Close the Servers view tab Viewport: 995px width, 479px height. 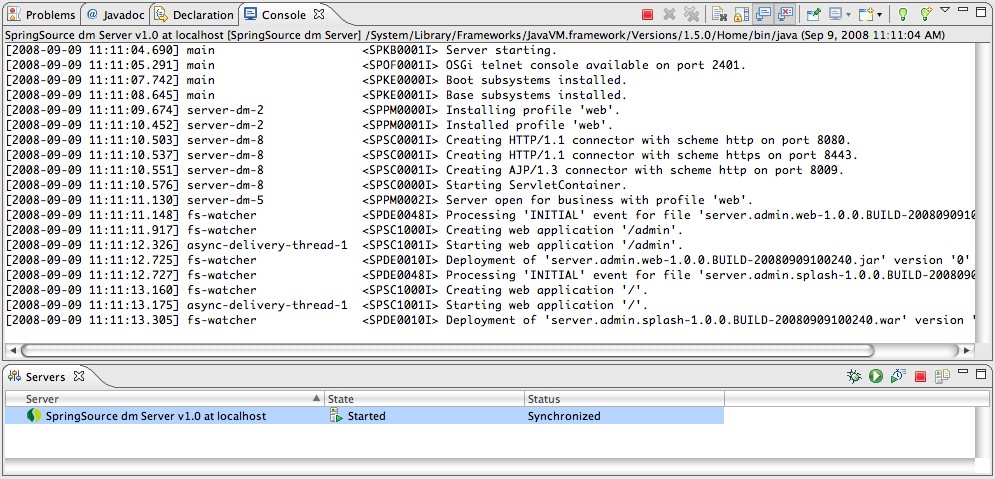click(x=79, y=376)
